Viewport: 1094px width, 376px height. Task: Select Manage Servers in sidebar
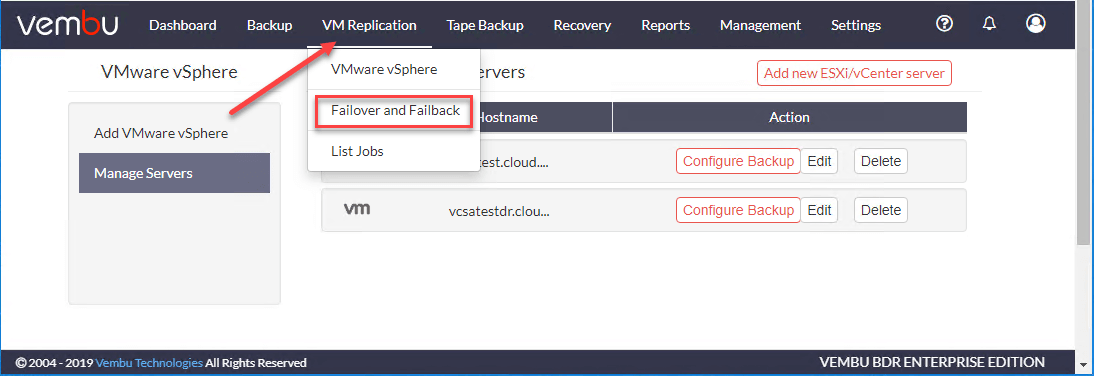tap(174, 173)
